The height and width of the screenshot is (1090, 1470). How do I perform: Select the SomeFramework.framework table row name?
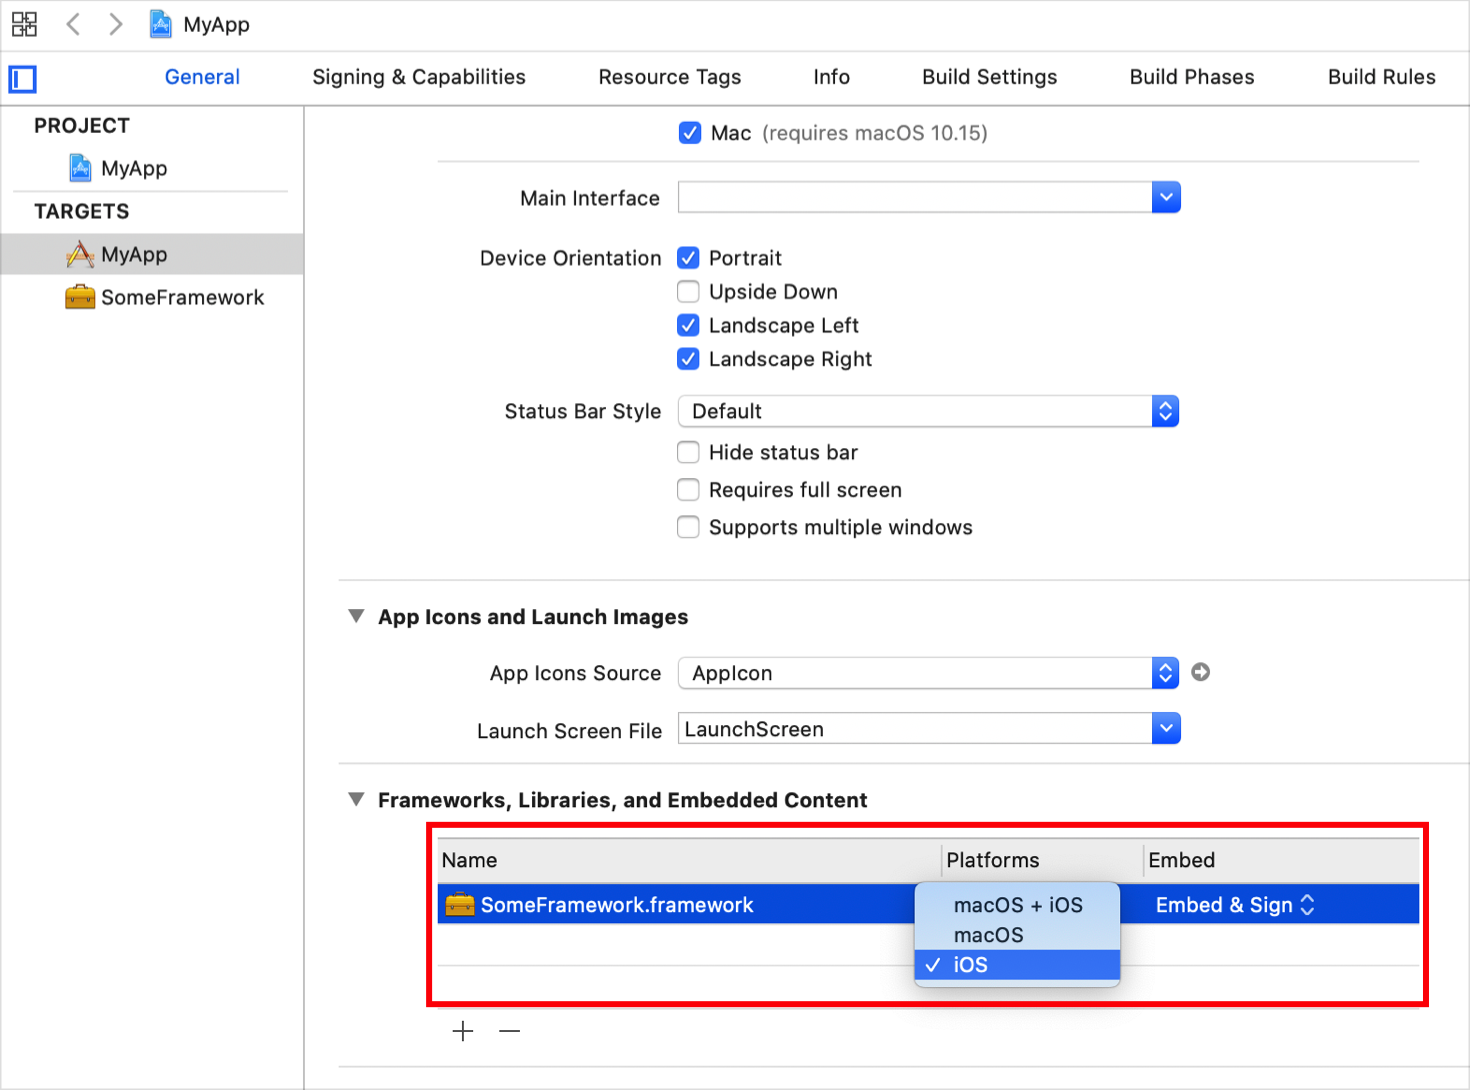[x=617, y=905]
